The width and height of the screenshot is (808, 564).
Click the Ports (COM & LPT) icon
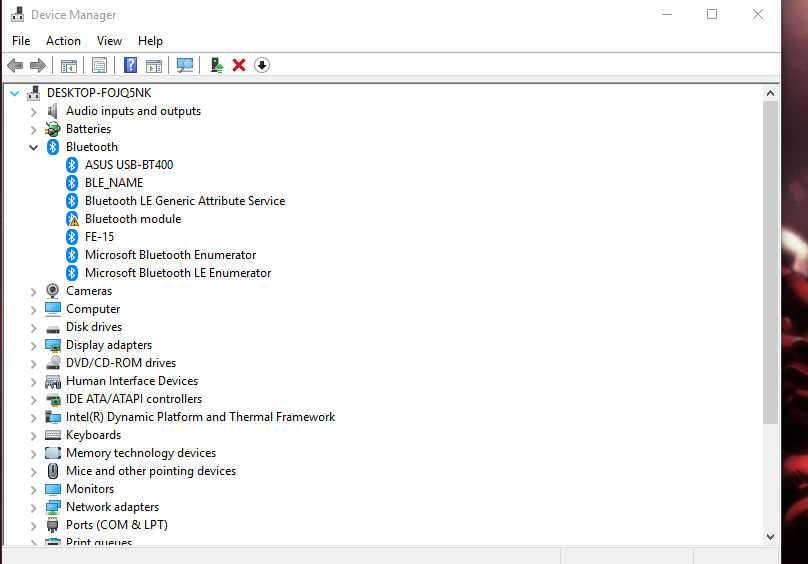tap(53, 525)
